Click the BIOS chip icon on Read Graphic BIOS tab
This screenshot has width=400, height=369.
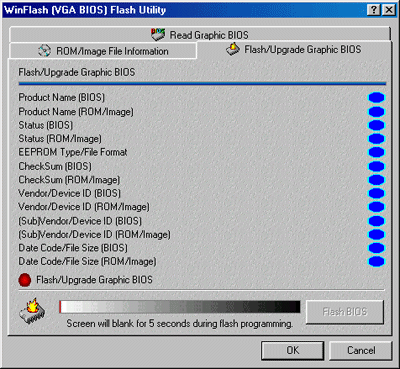158,34
